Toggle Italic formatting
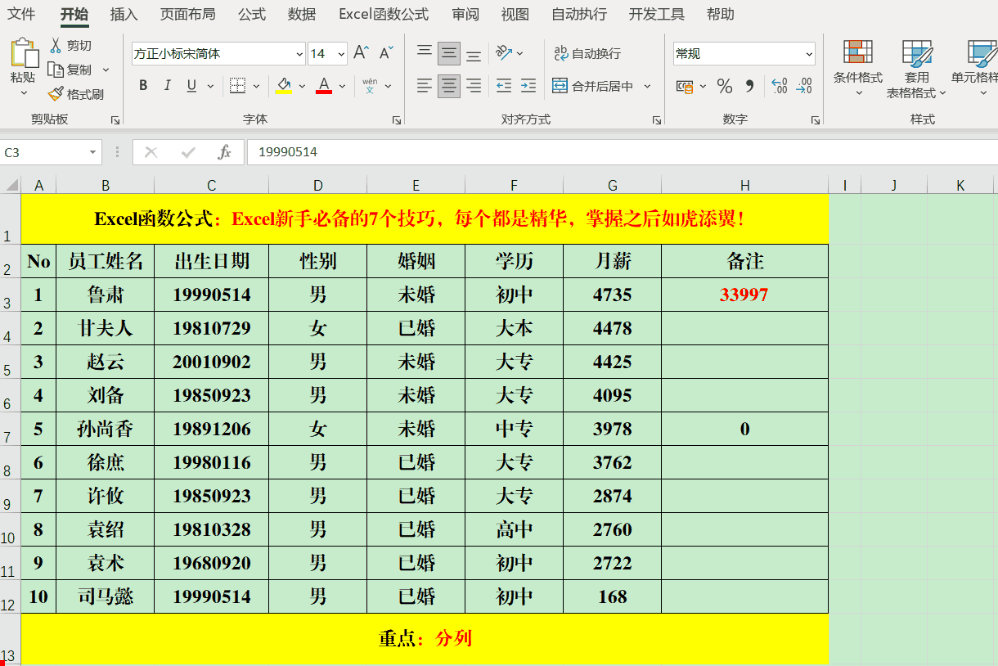998x666 pixels. tap(167, 86)
